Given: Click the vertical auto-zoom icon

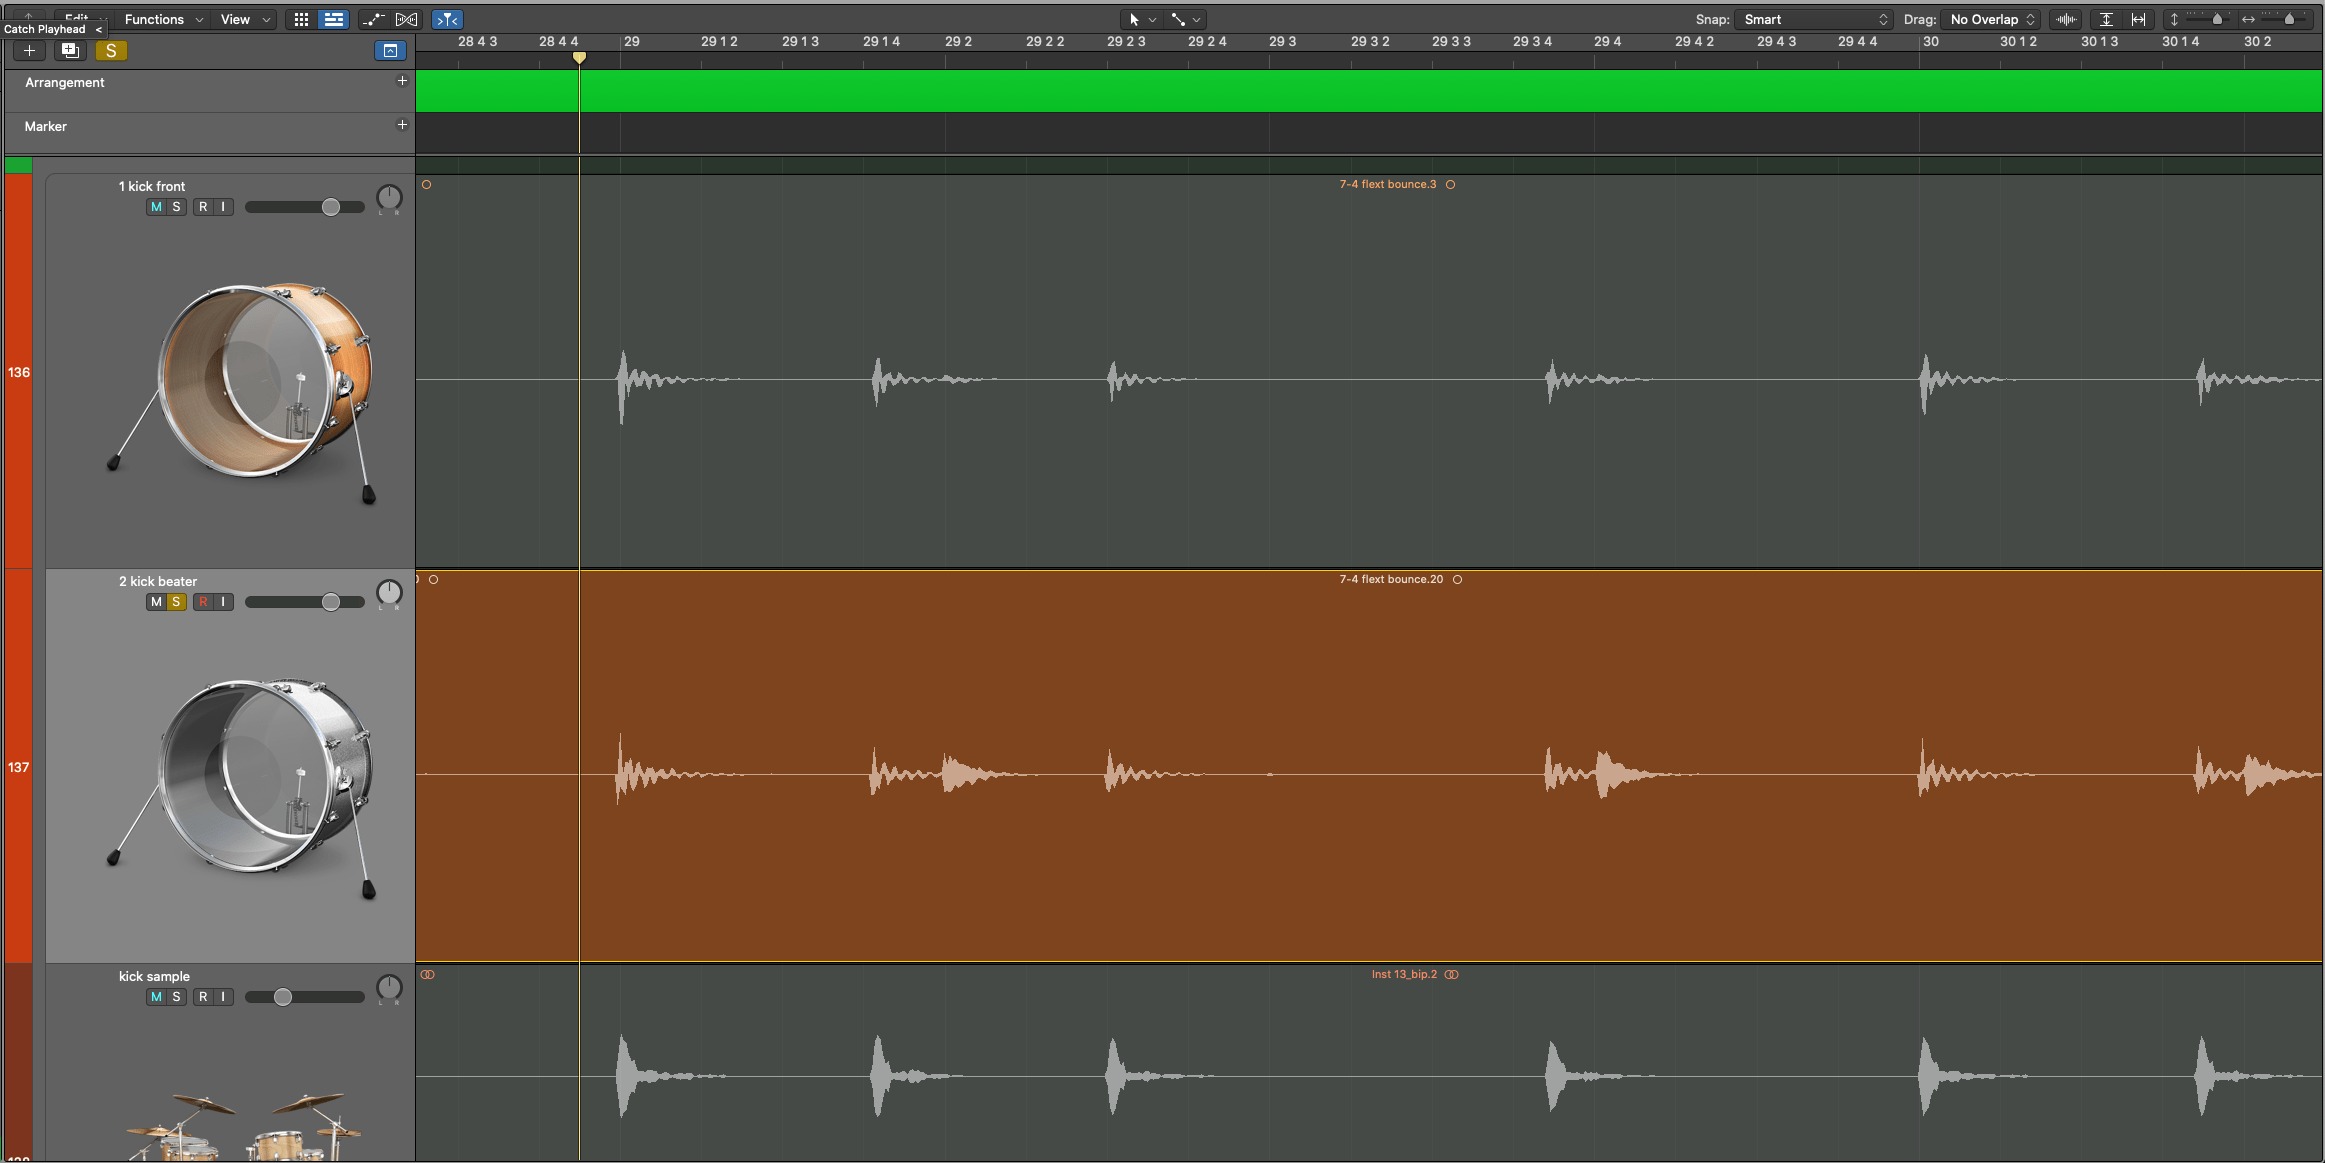Looking at the screenshot, I should [x=2107, y=19].
